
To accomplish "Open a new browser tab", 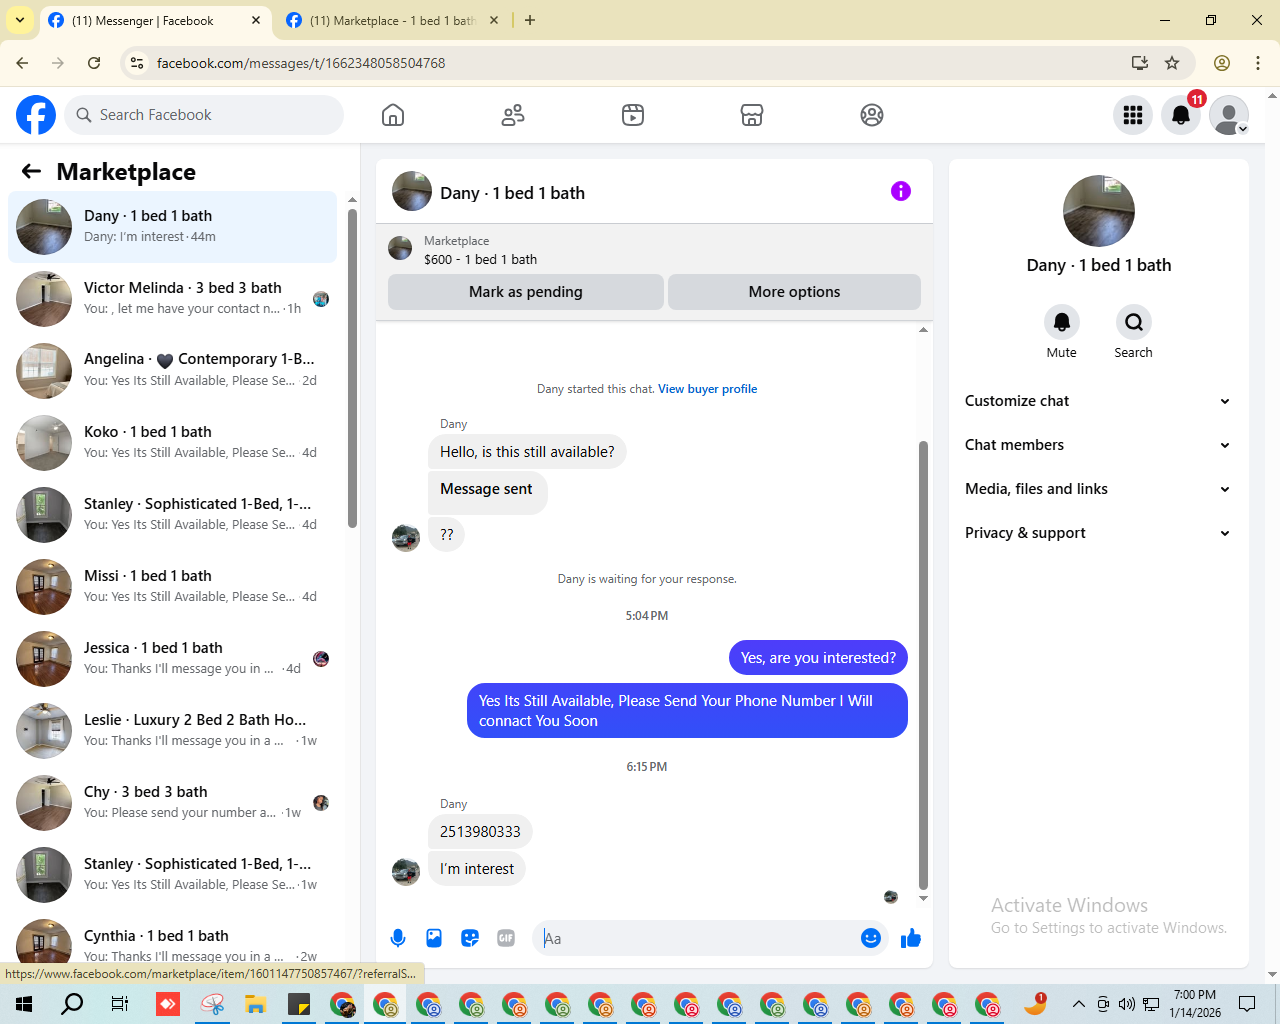I will (530, 20).
